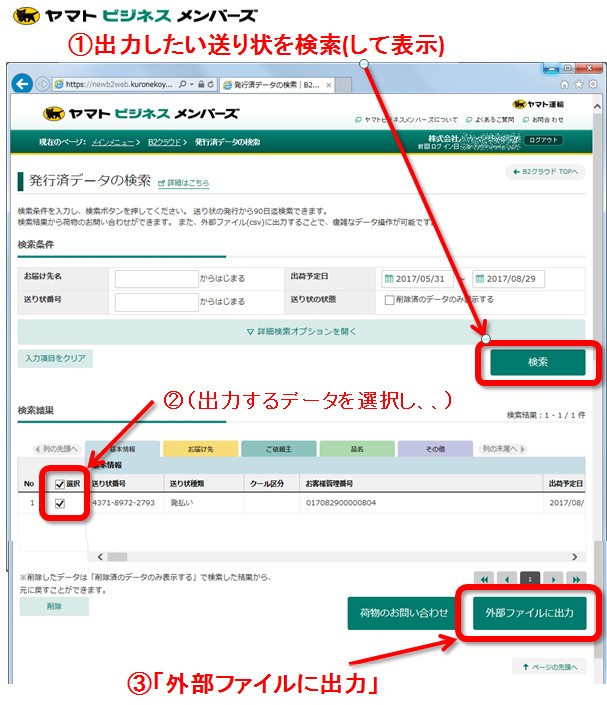
Task: Open calendar for end date 2017/08/29
Action: (x=480, y=279)
